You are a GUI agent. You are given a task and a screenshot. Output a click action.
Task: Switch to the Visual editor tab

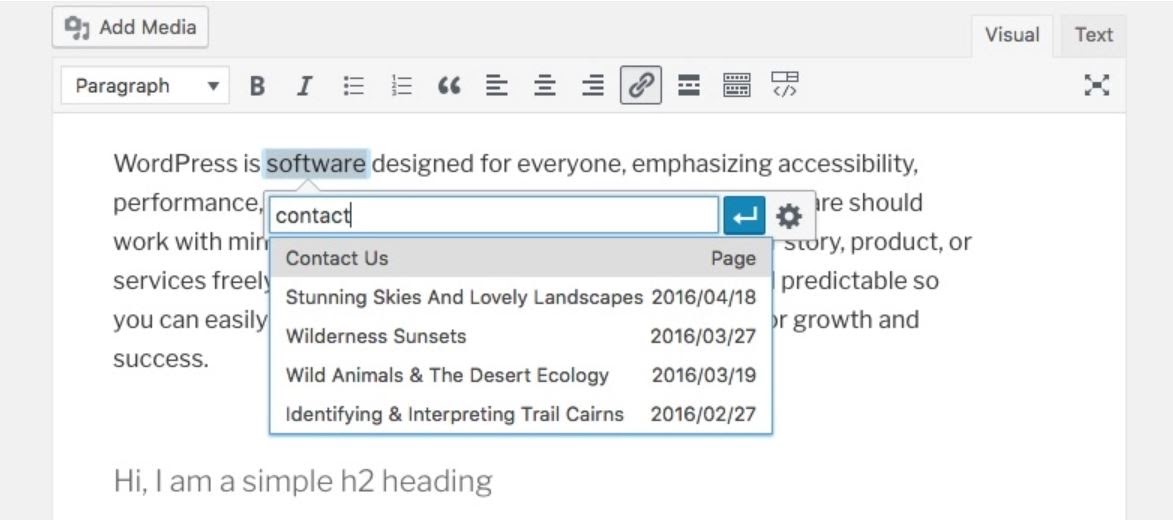[x=1011, y=35]
